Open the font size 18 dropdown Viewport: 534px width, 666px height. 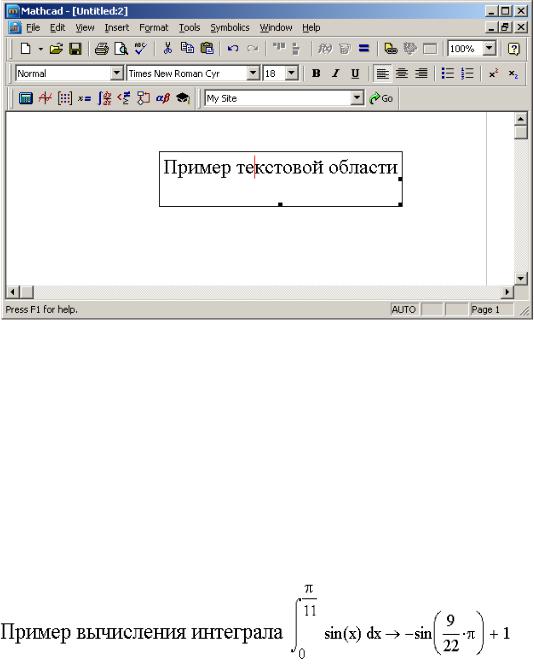[291, 73]
